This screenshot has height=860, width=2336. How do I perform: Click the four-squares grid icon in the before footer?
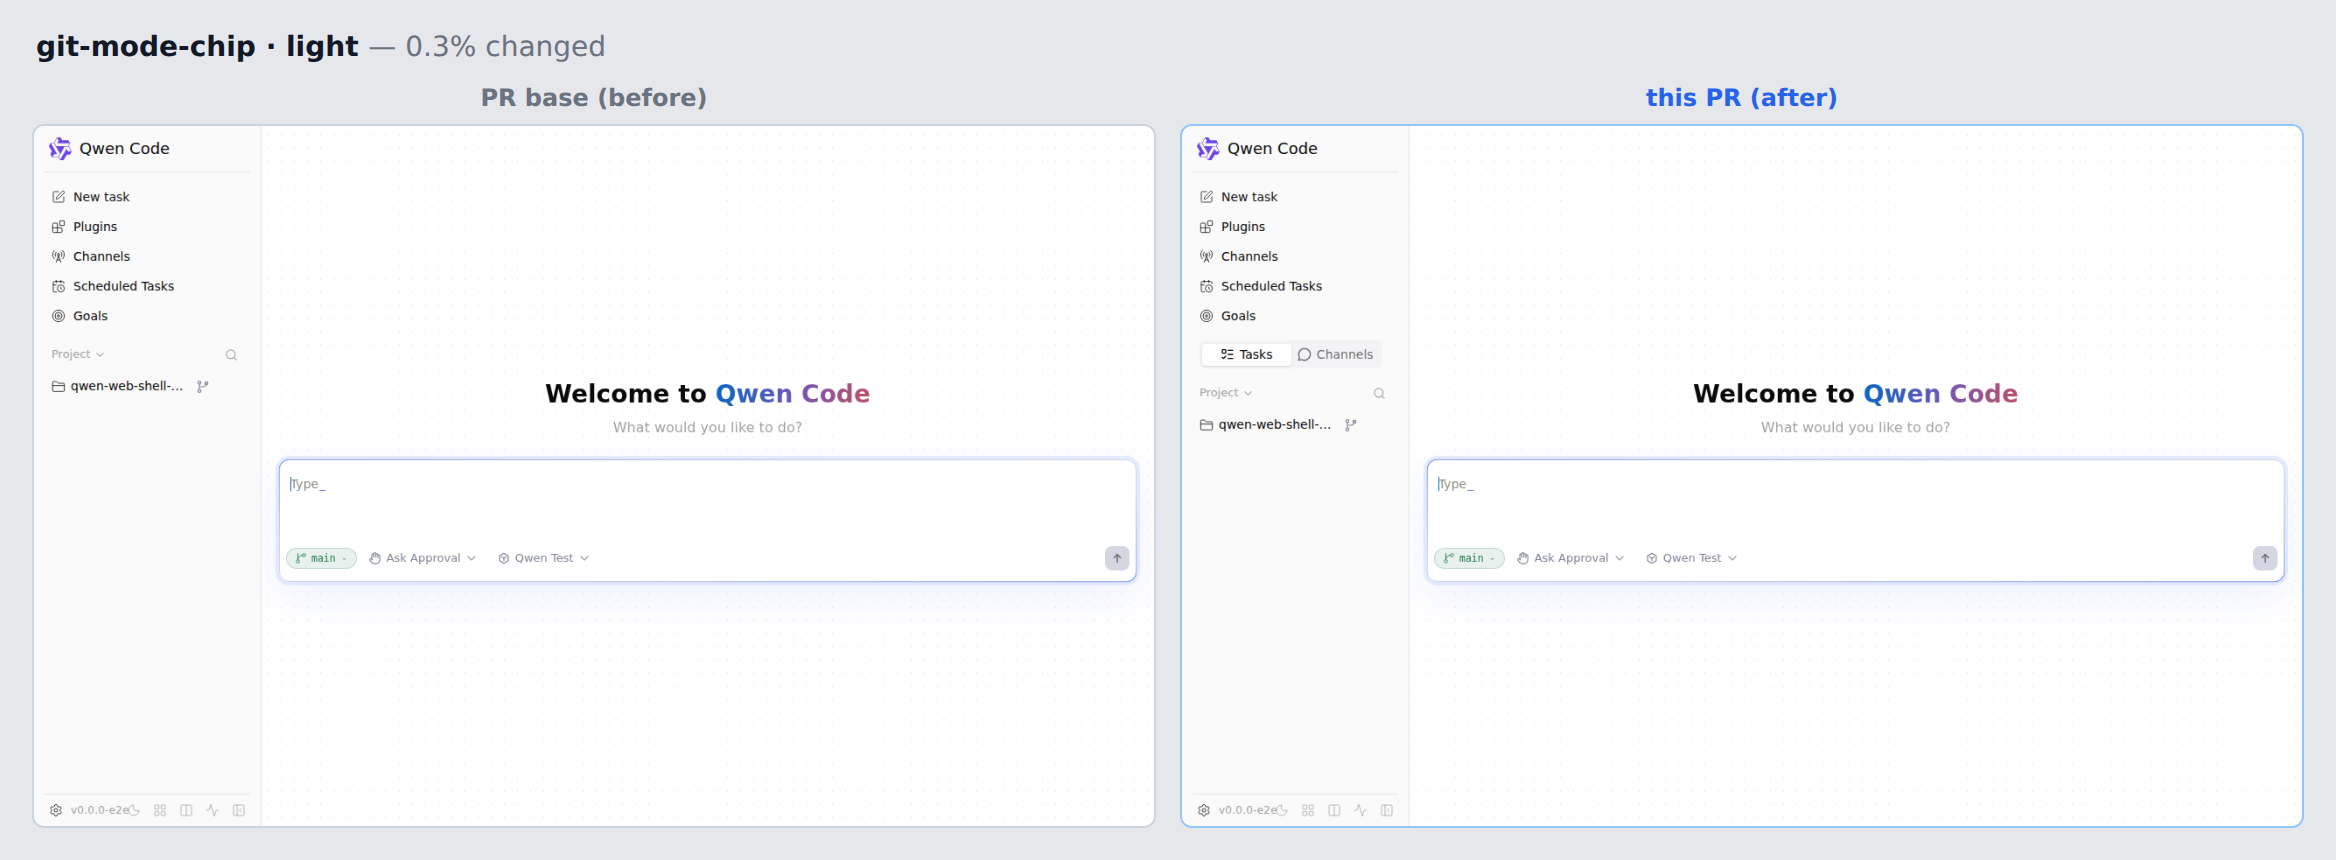click(160, 810)
